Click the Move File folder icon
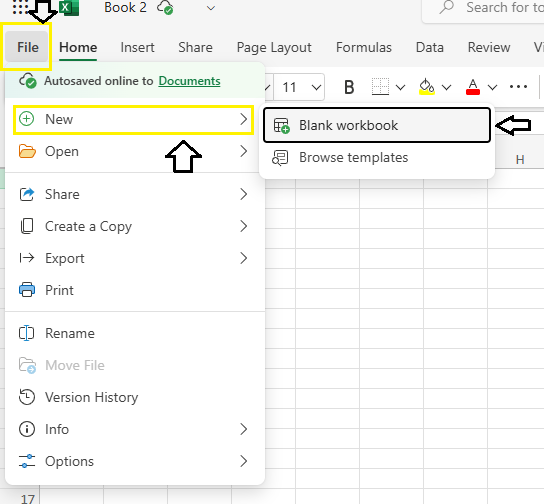Viewport: 544px width, 504px height. (27, 365)
